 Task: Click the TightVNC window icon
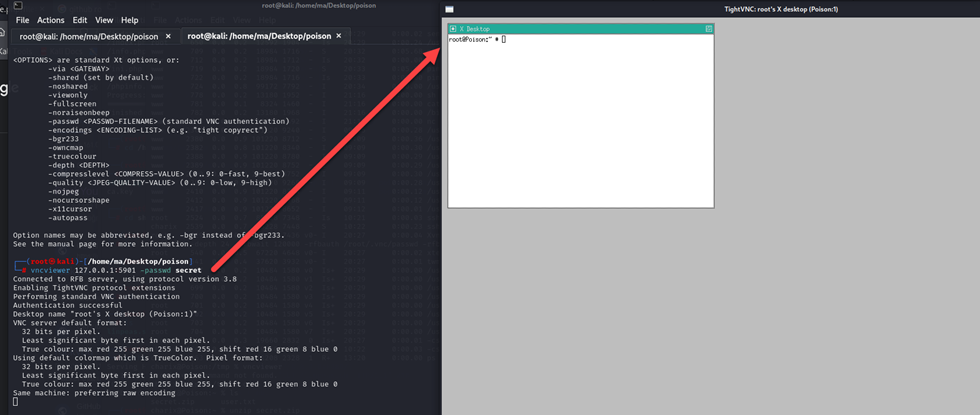click(x=450, y=8)
